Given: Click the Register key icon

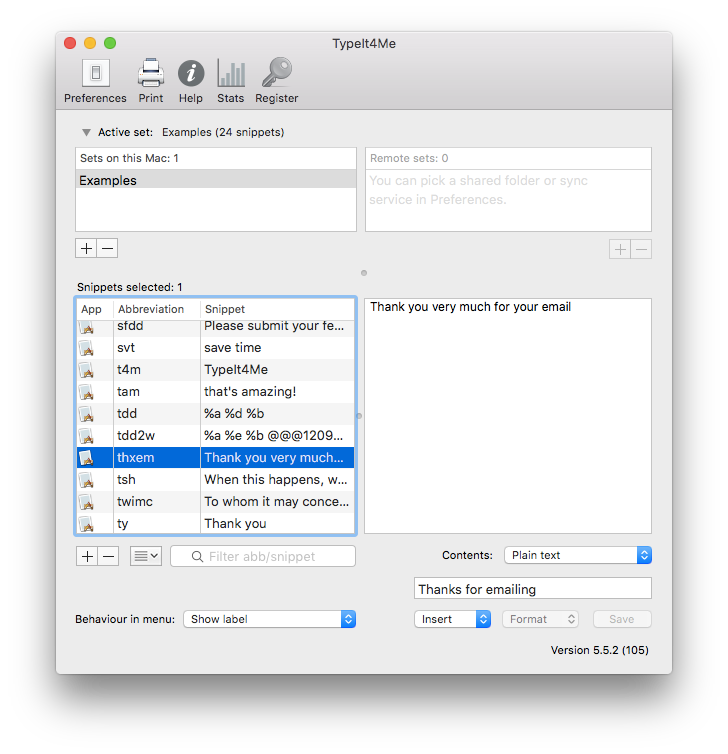Looking at the screenshot, I should 277,72.
